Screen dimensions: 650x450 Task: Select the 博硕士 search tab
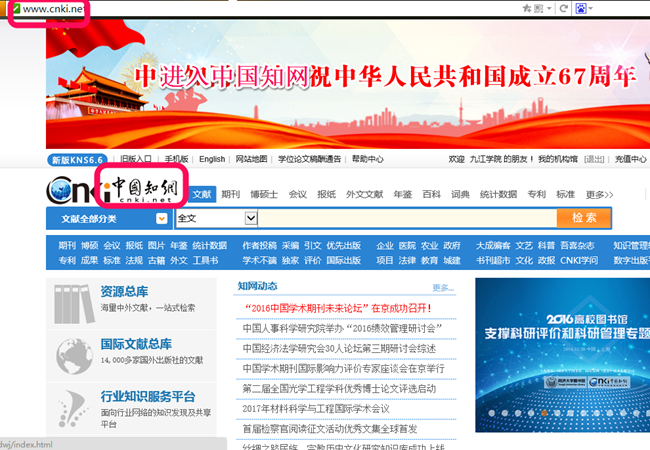264,194
